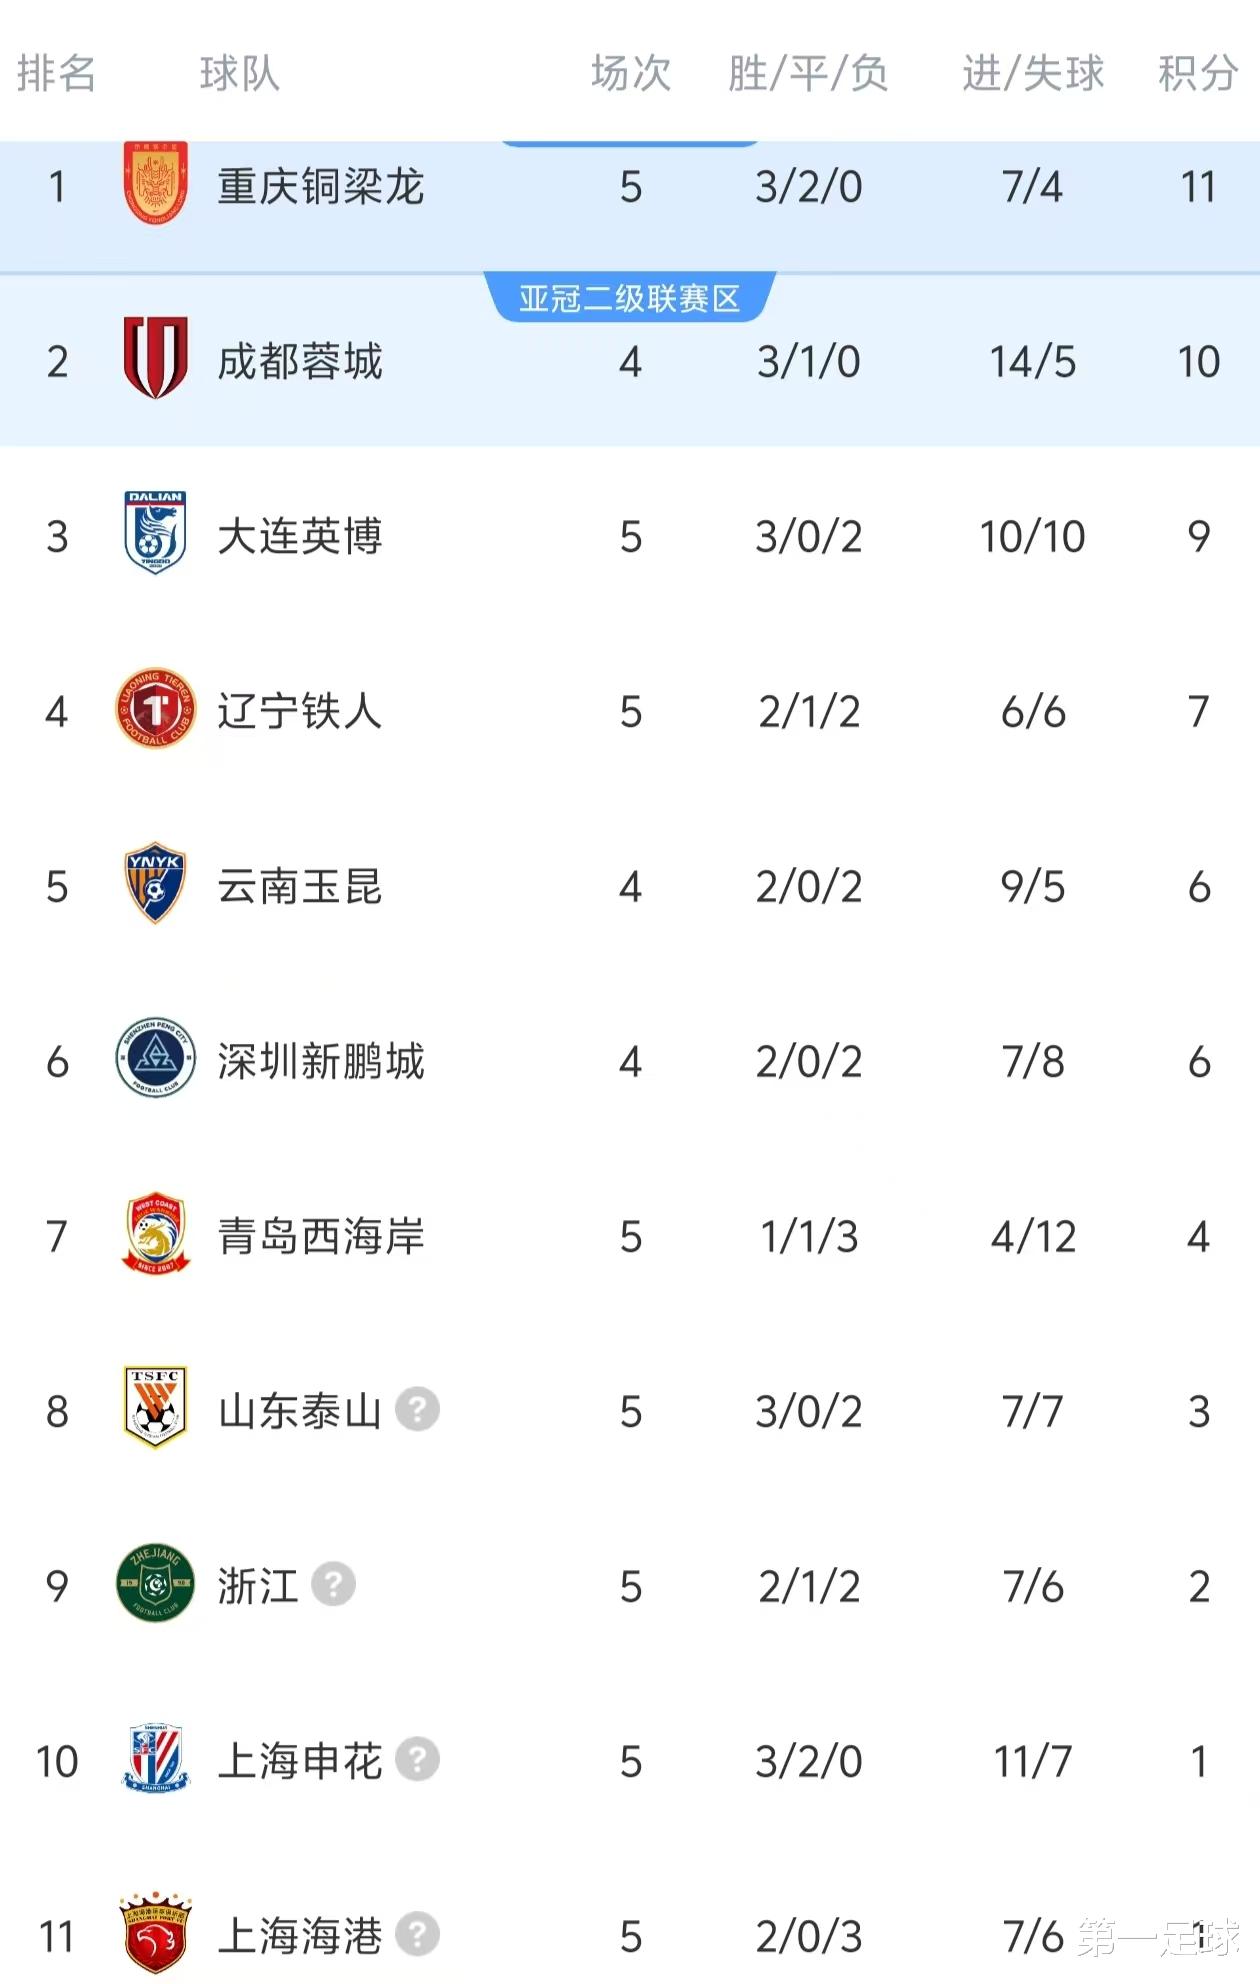The width and height of the screenshot is (1260, 1984).
Task: Click the 亚冠二级联赛区 zone label
Action: pyautogui.click(x=629, y=298)
